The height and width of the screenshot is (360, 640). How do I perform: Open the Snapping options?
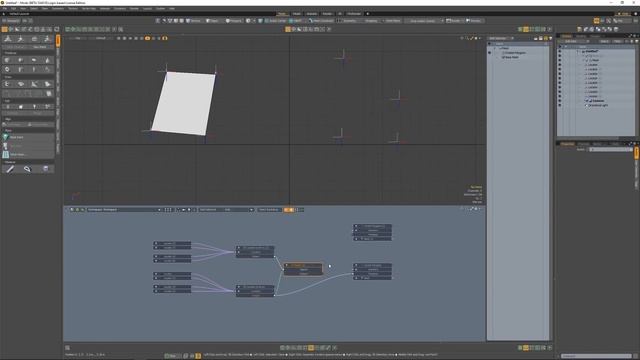(x=370, y=20)
